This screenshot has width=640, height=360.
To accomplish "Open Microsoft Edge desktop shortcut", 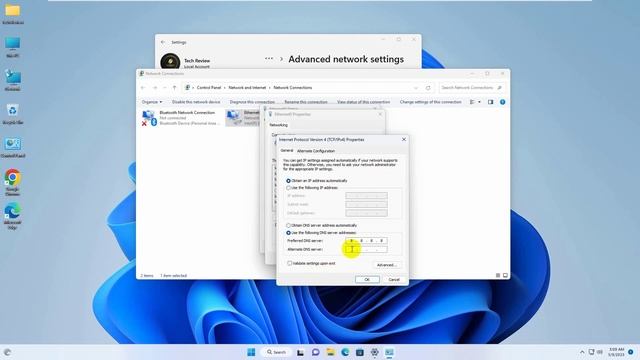I will coord(13,216).
